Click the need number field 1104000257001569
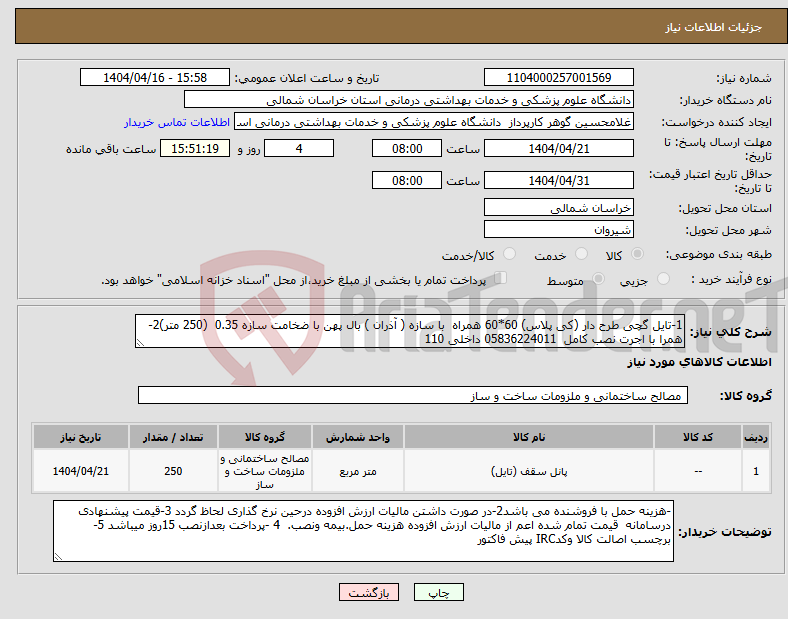788x619 pixels. coord(558,77)
